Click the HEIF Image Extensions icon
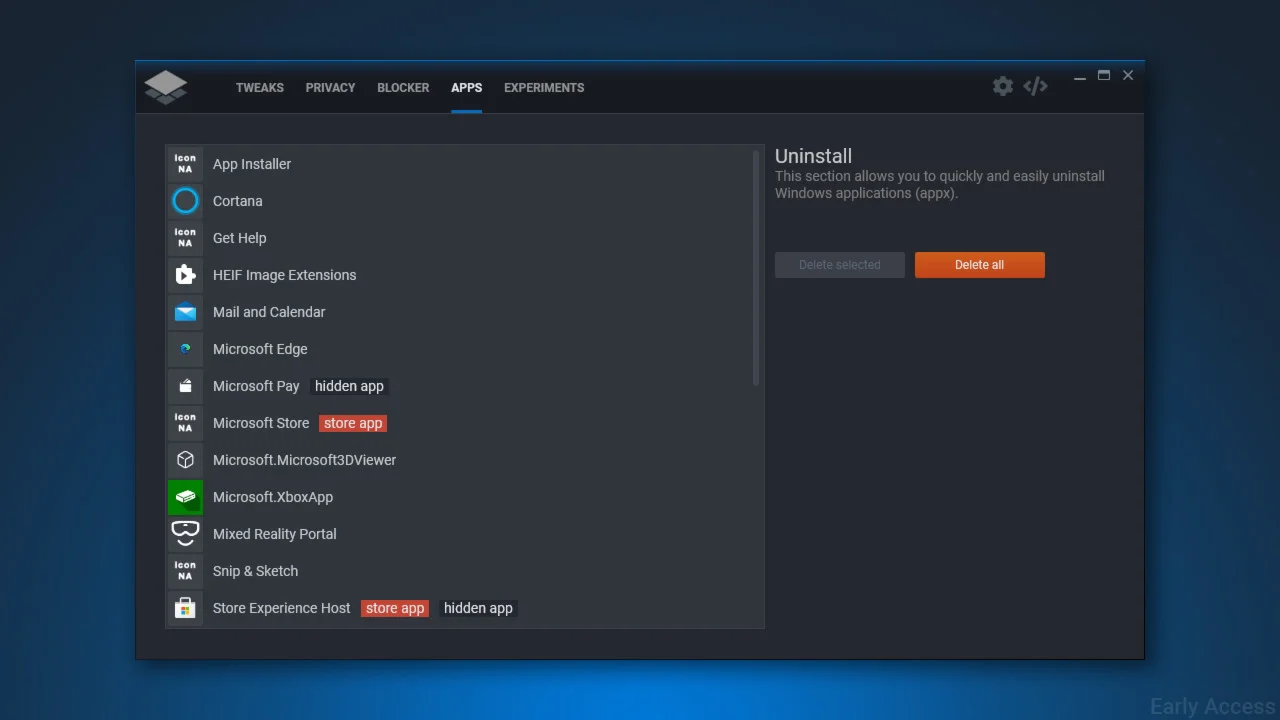 tap(185, 275)
